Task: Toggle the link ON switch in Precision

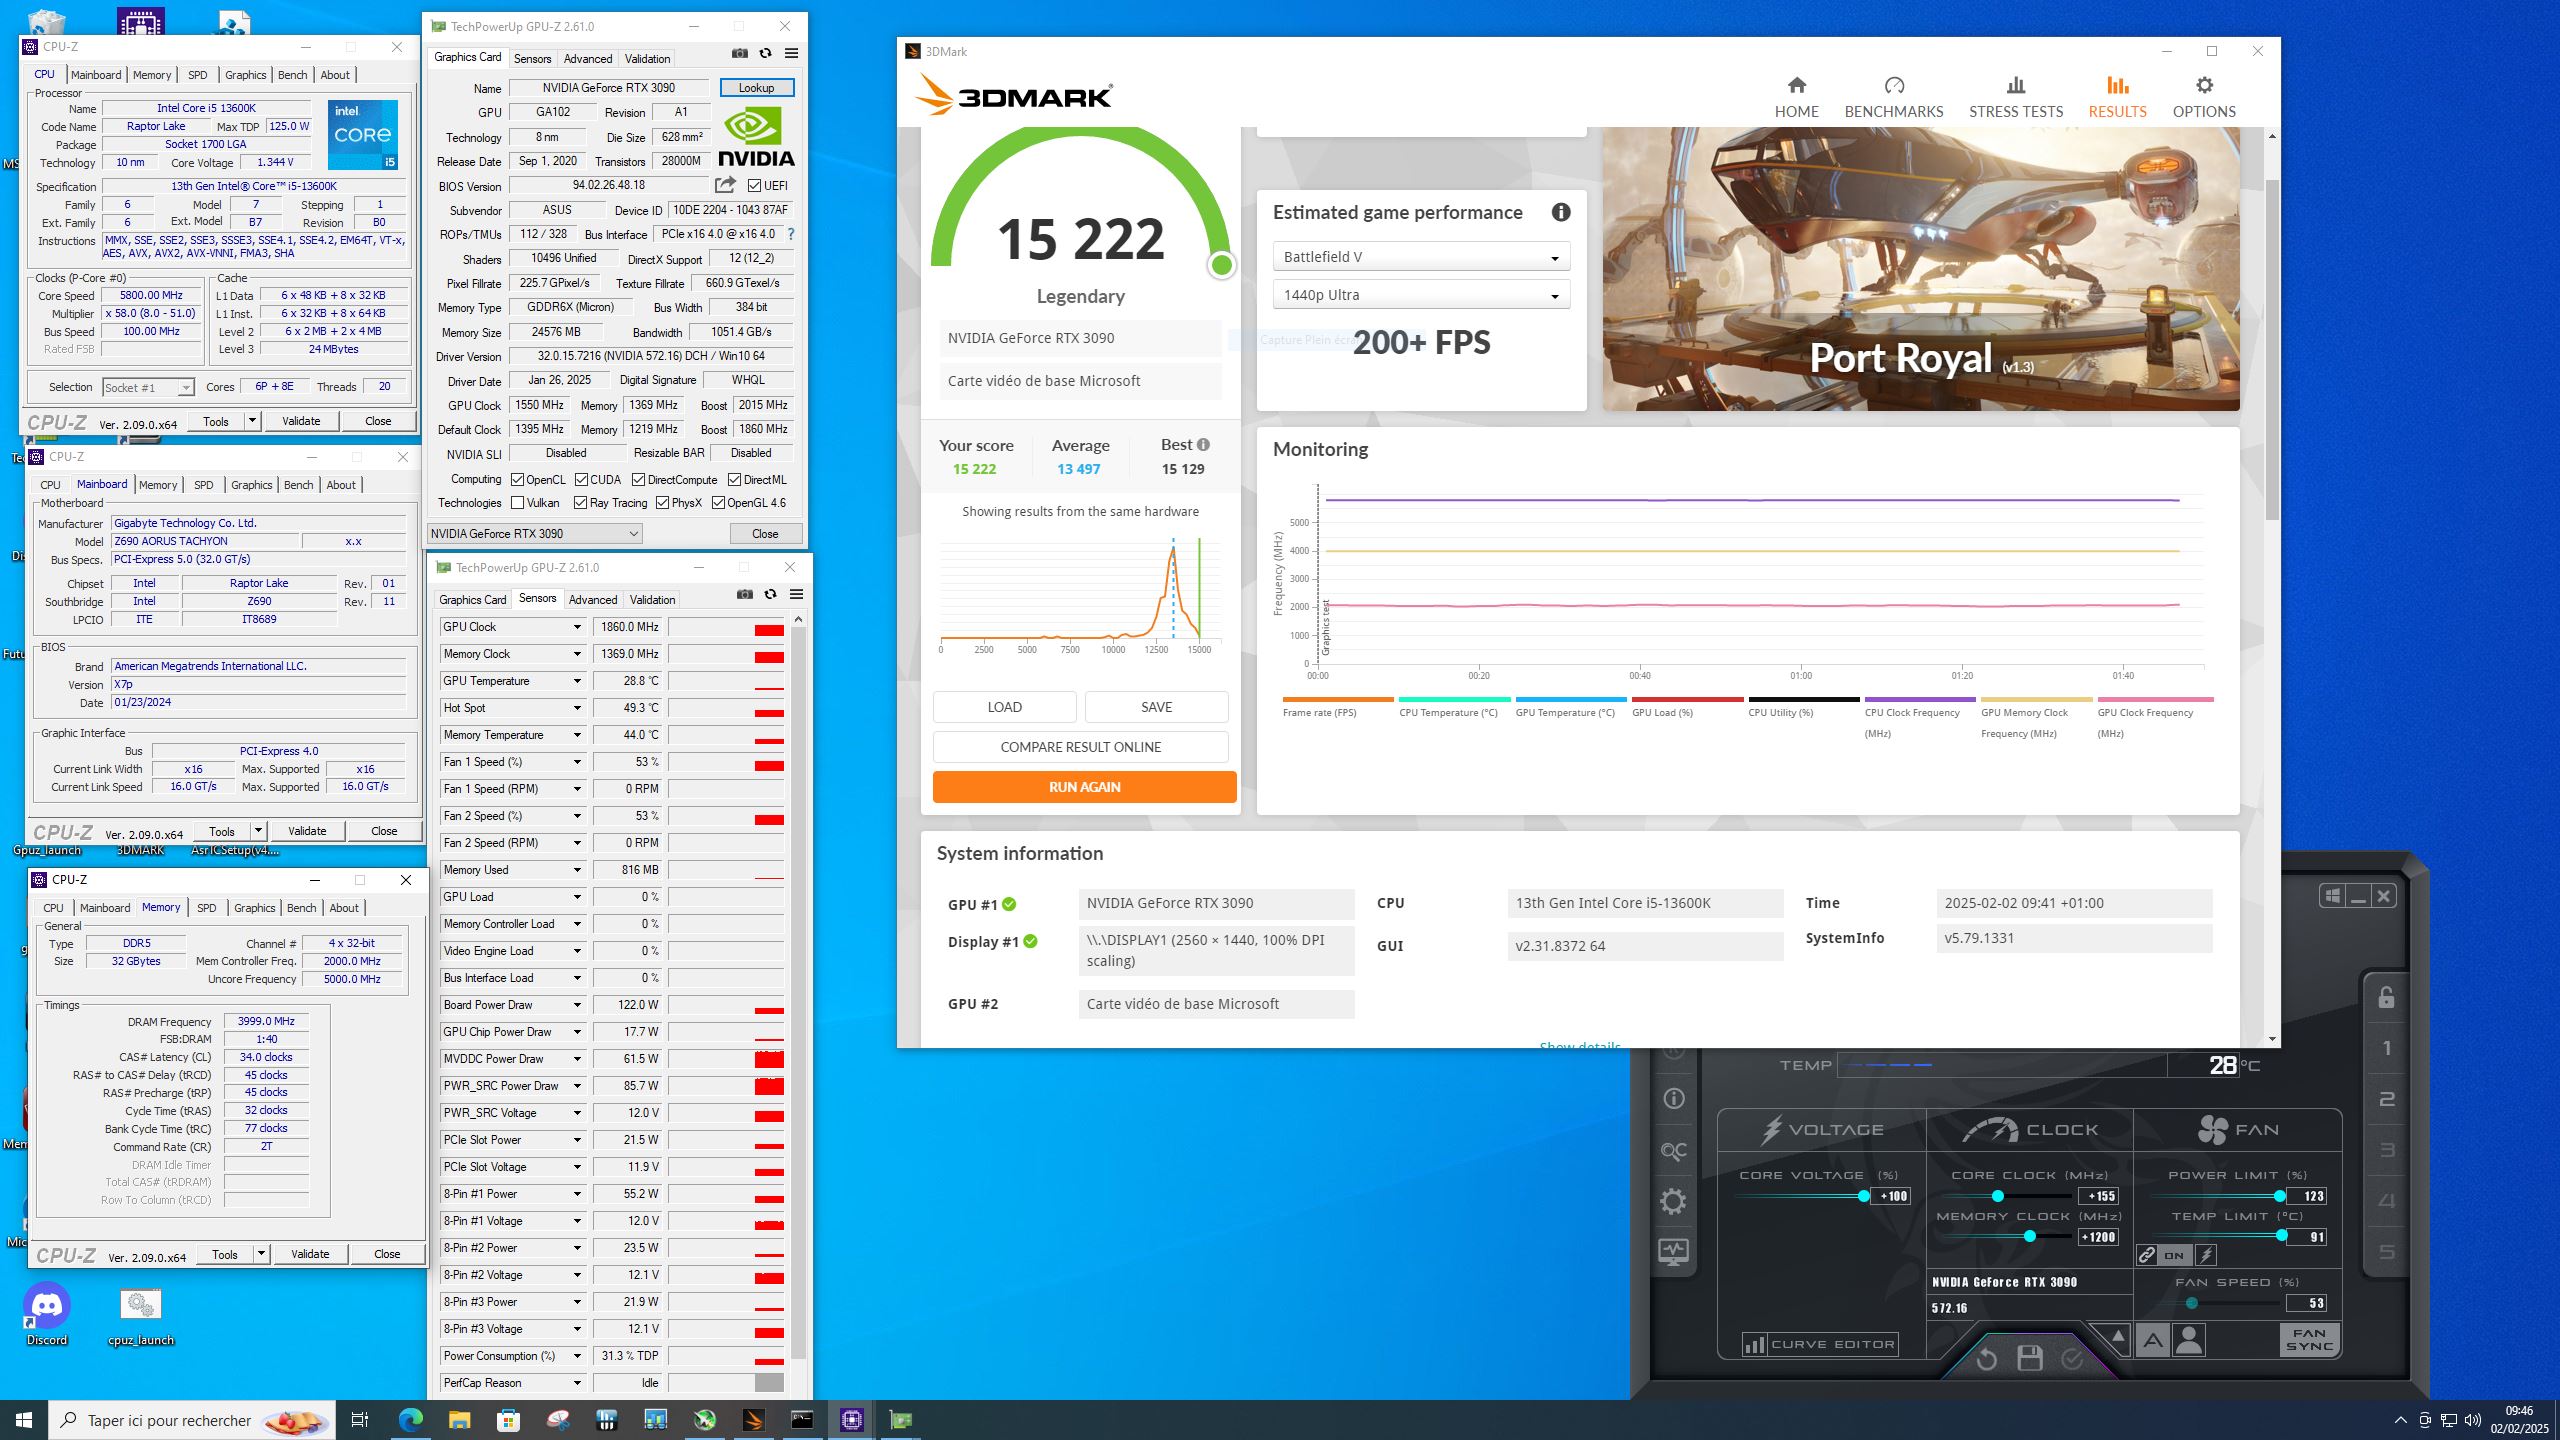Action: click(x=2173, y=1255)
